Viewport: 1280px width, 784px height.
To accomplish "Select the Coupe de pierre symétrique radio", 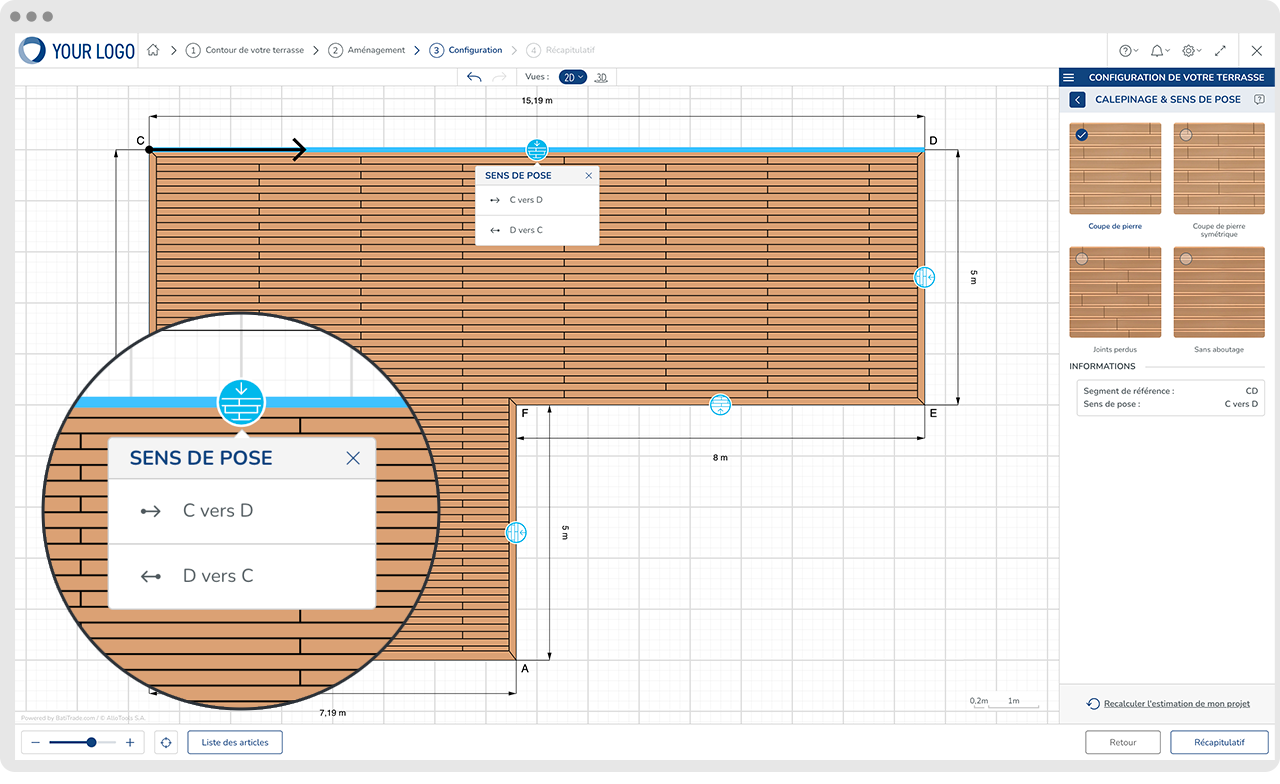I will tap(1186, 135).
